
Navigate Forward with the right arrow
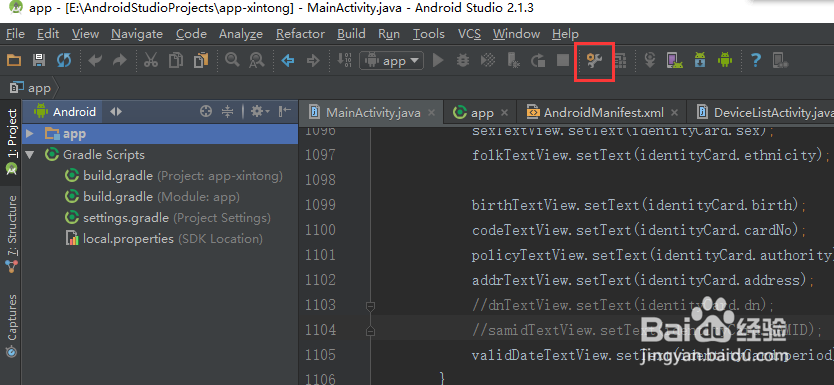(x=313, y=61)
